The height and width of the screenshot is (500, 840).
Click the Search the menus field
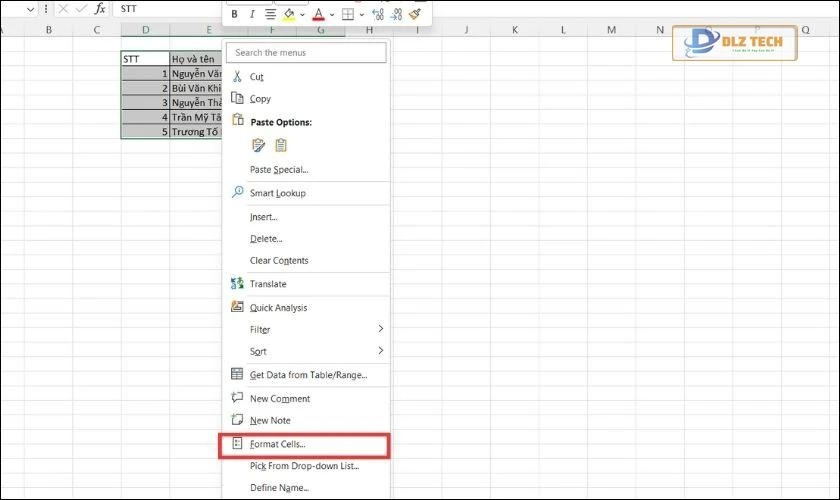pyautogui.click(x=306, y=52)
